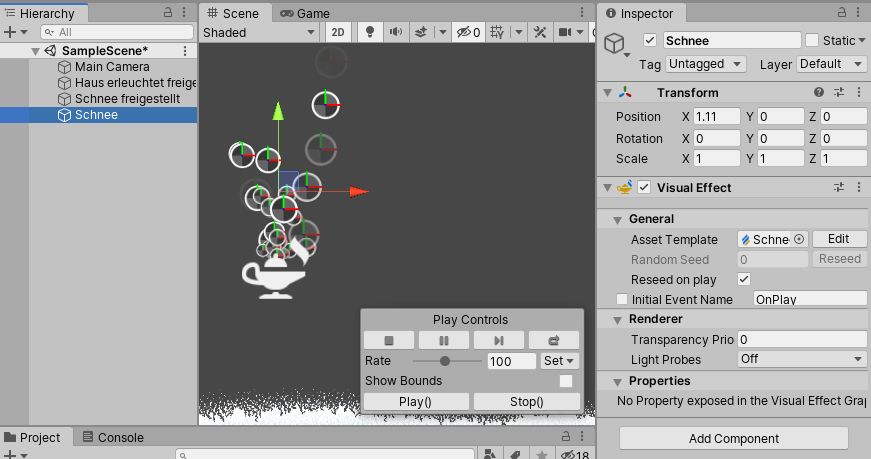Toggle scene audio with the speaker icon
Image resolution: width=871 pixels, height=459 pixels.
[396, 32]
